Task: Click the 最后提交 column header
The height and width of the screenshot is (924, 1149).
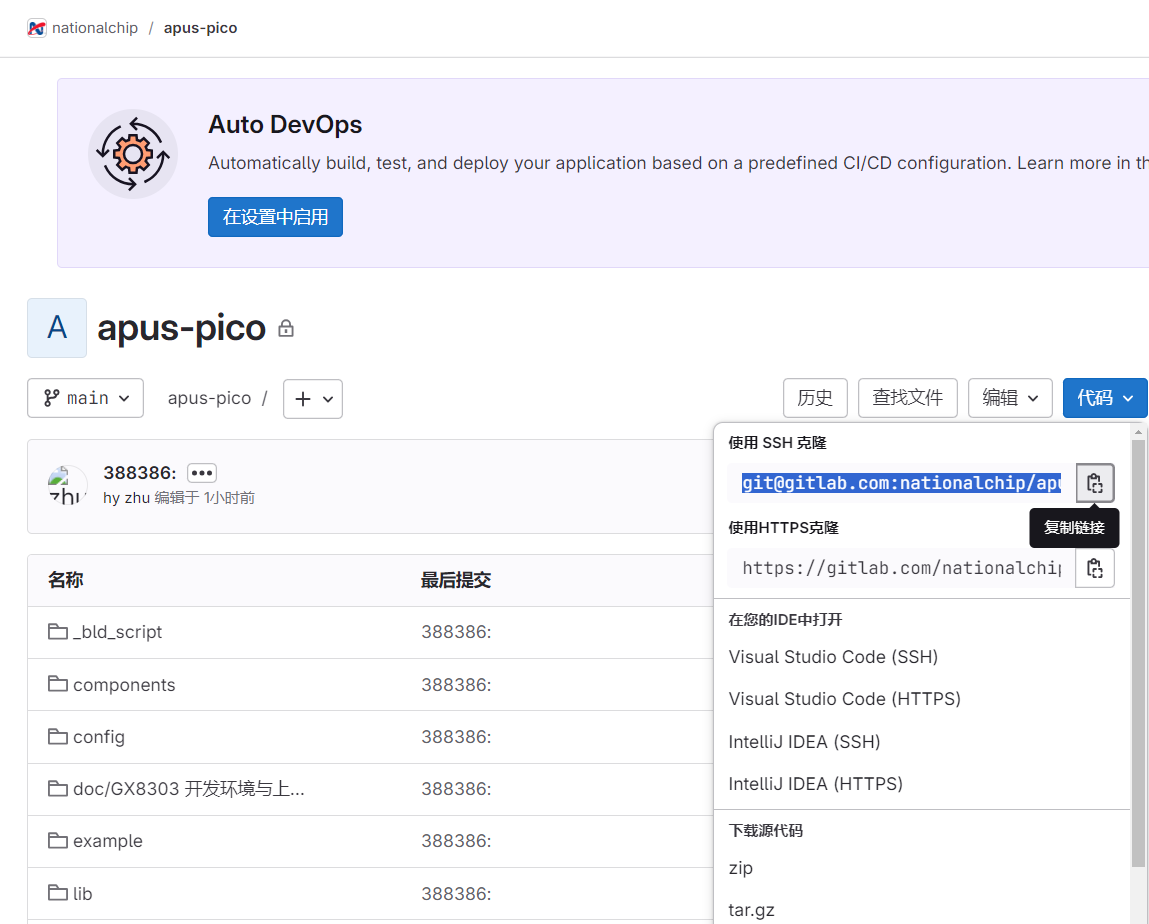Action: 456,580
